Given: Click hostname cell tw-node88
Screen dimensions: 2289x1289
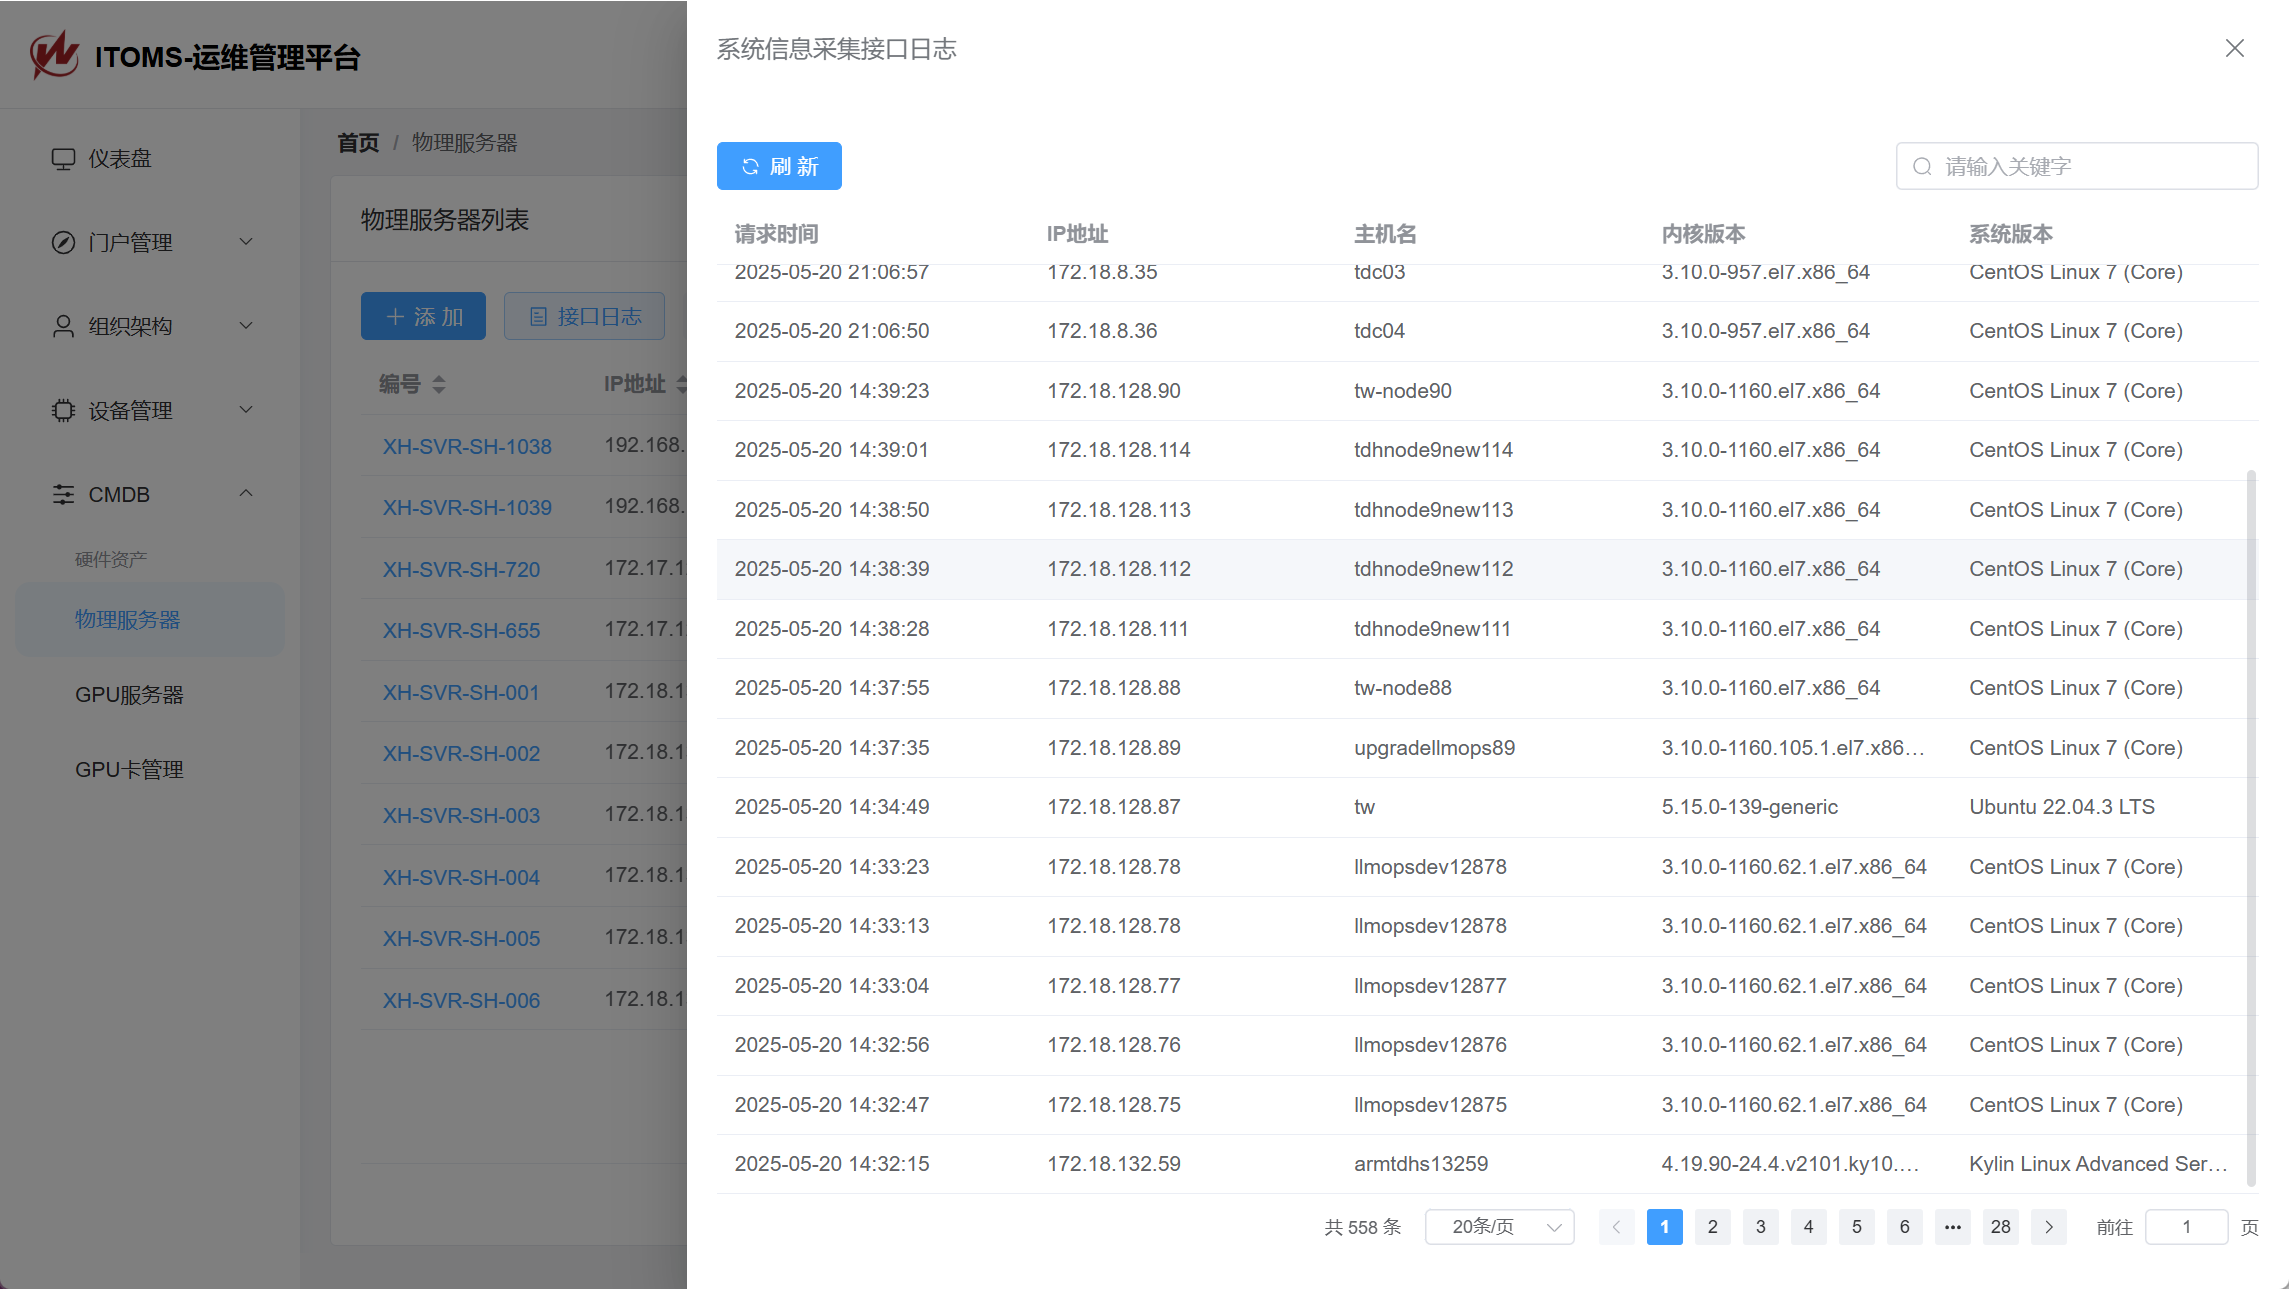Looking at the screenshot, I should point(1402,688).
